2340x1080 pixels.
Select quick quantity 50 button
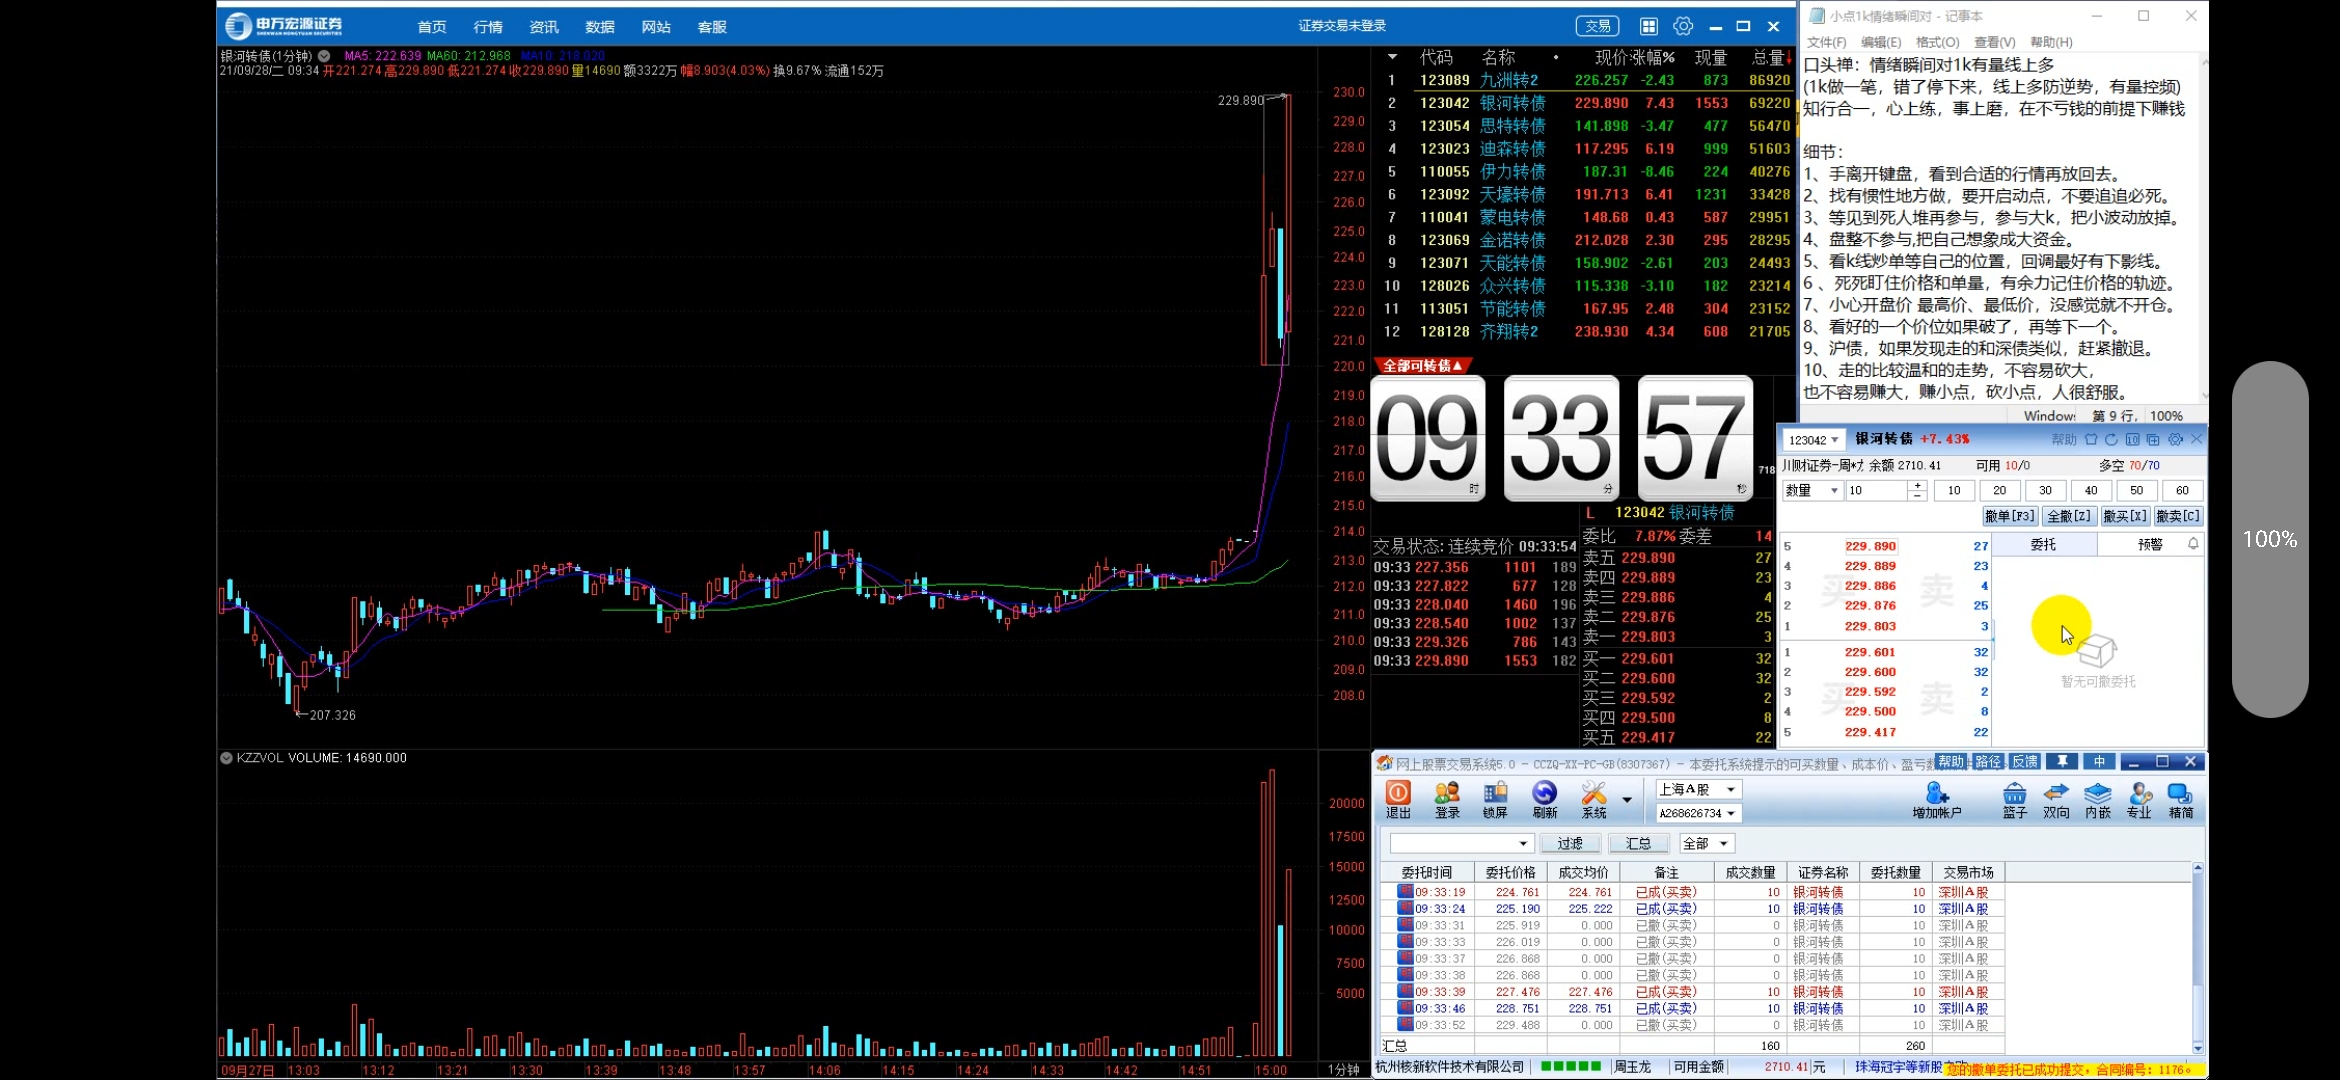tap(2136, 490)
